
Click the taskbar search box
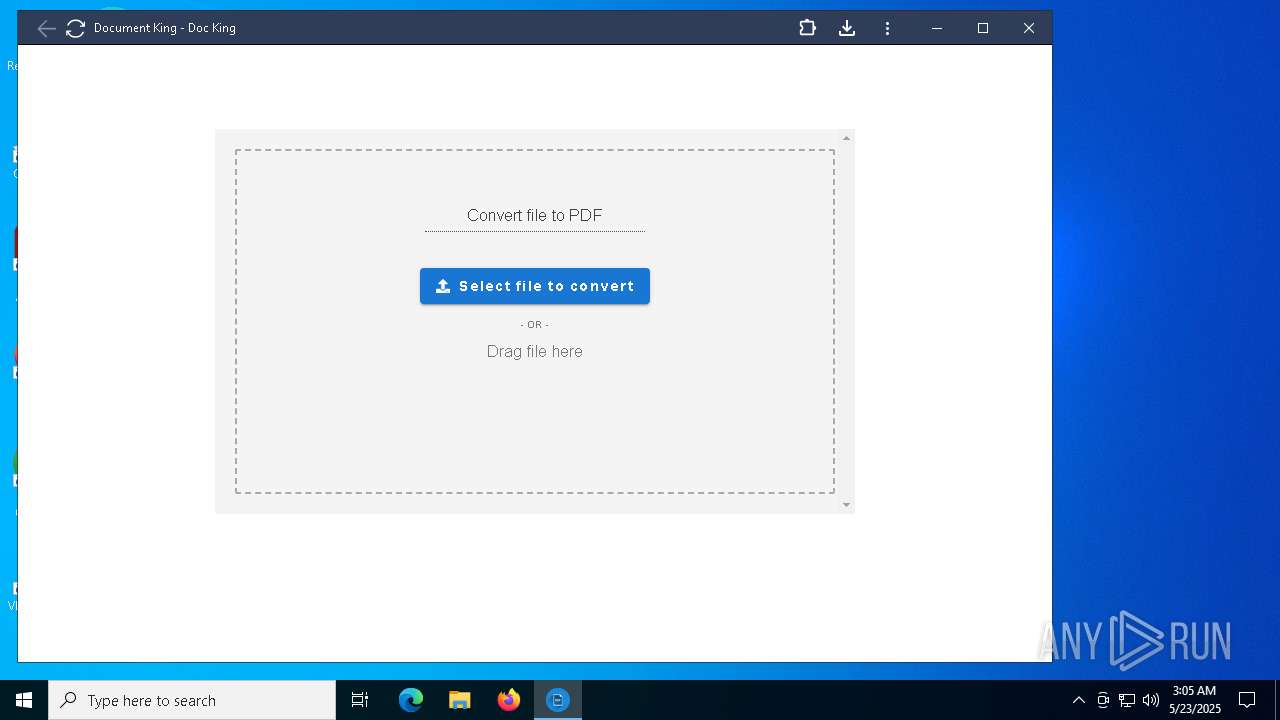[192, 700]
